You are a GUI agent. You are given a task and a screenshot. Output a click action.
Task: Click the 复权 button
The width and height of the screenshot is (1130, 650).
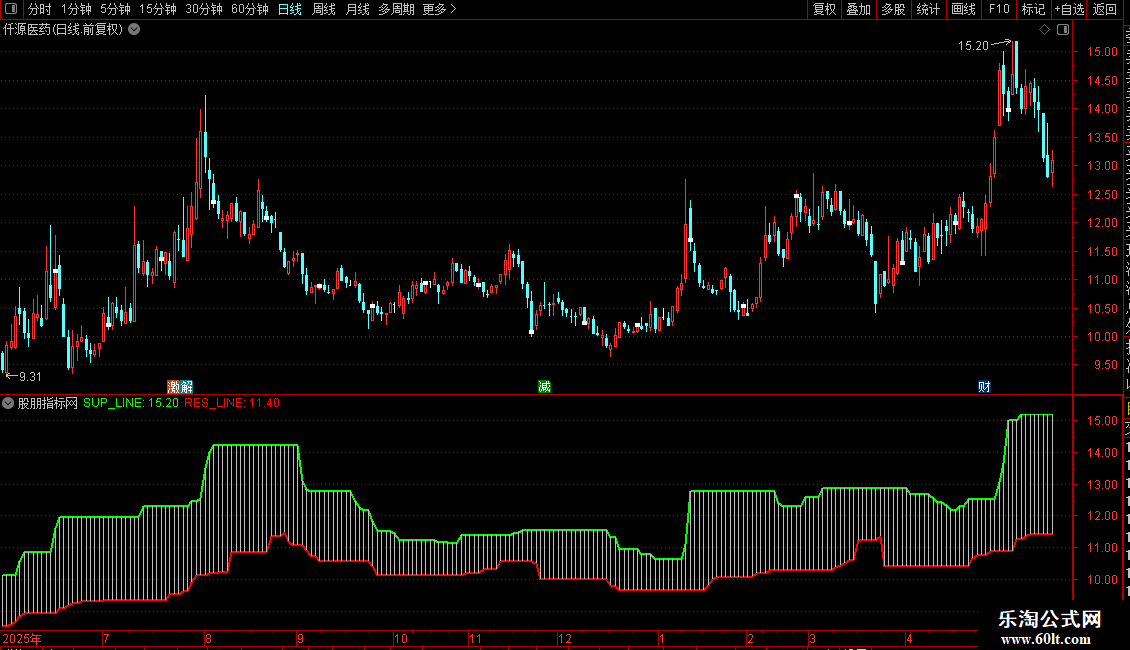click(824, 9)
